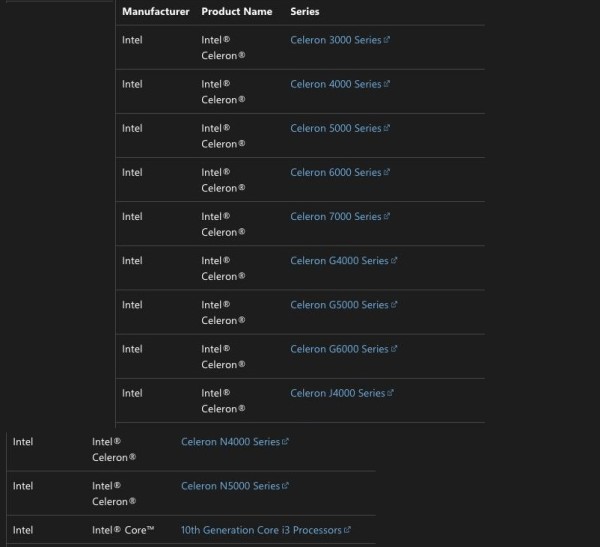The image size is (600, 547).
Task: Click Intel manufacturer cell in Core i3 row
Action: tap(23, 530)
